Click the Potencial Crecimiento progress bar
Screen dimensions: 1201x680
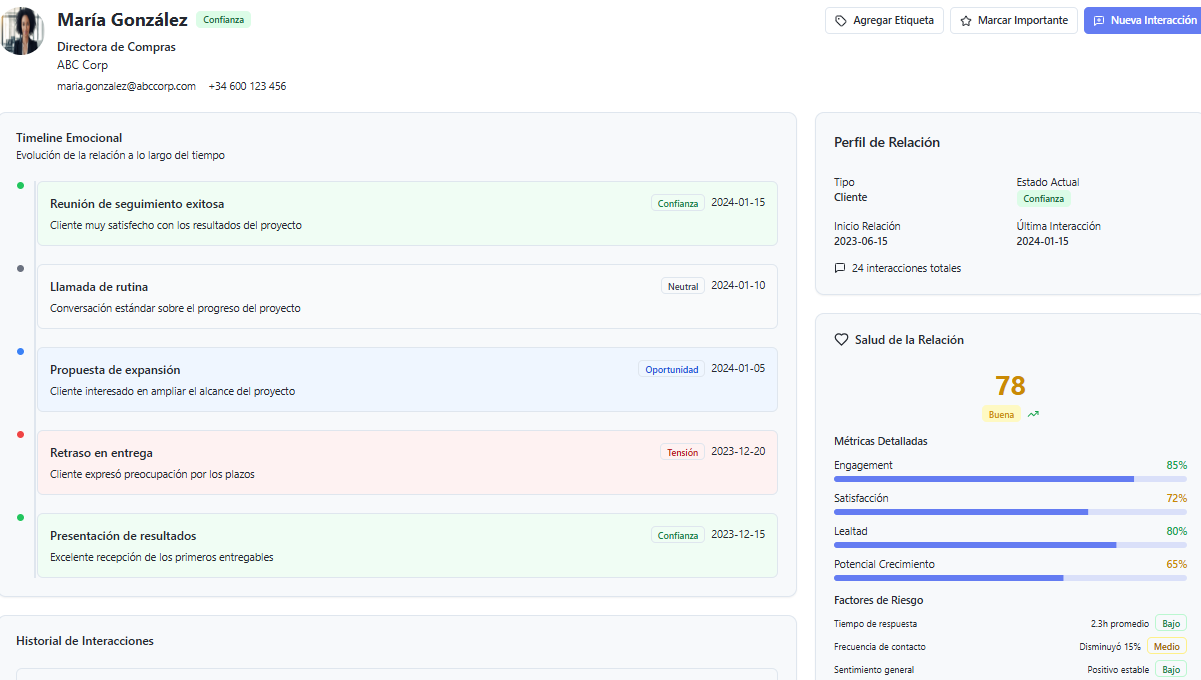pos(1010,578)
